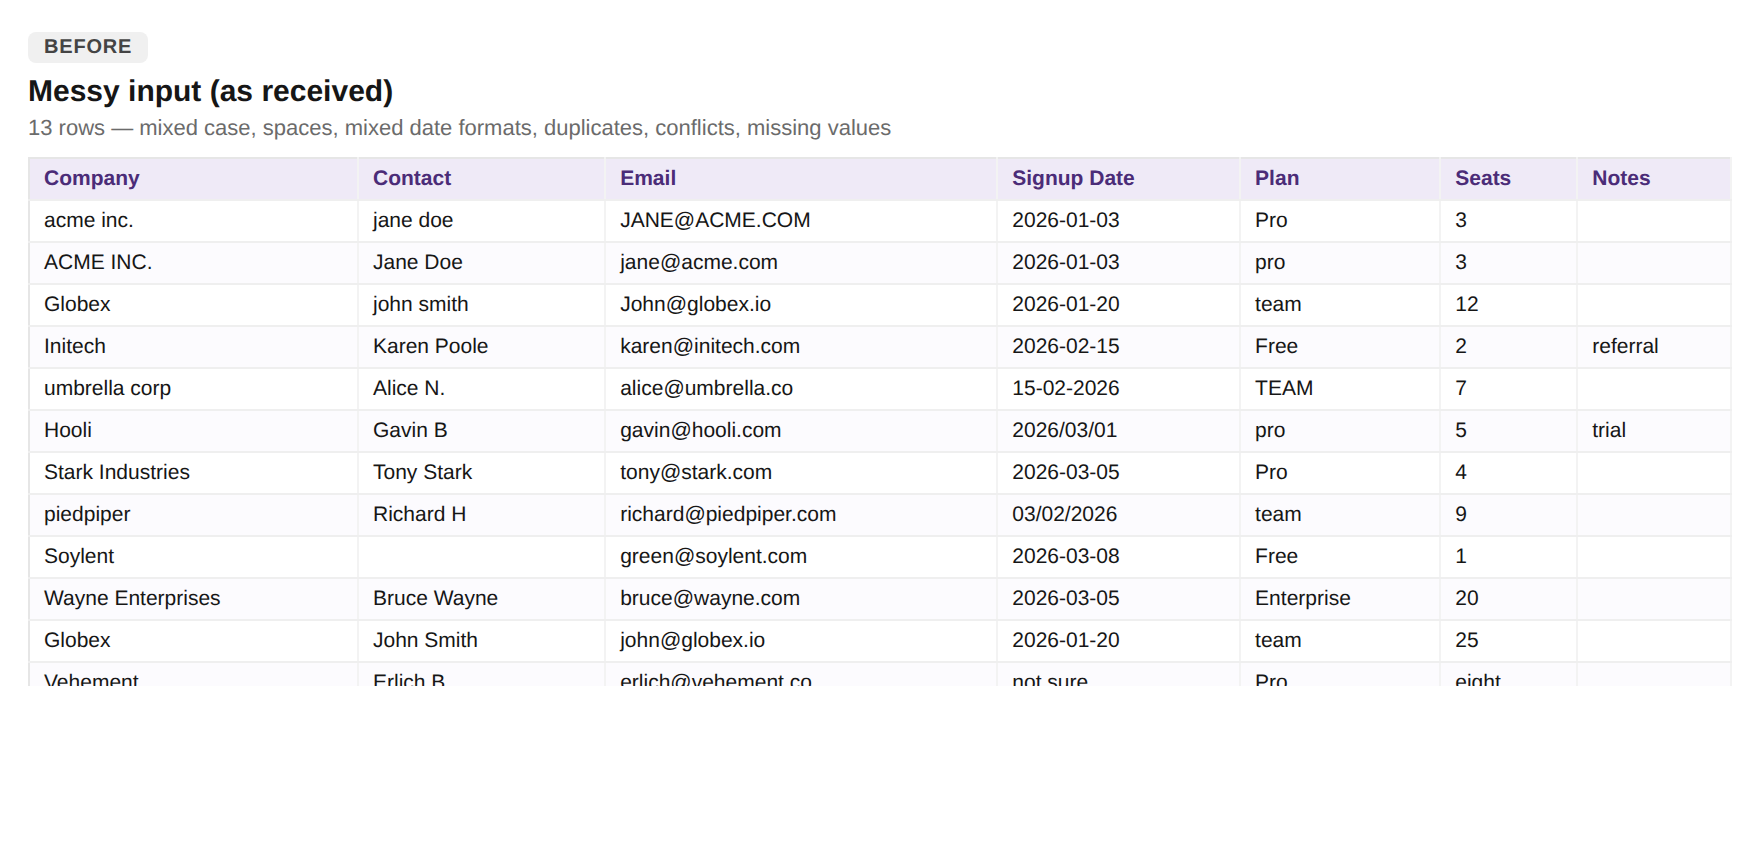Click the Plan column header

click(x=1340, y=179)
